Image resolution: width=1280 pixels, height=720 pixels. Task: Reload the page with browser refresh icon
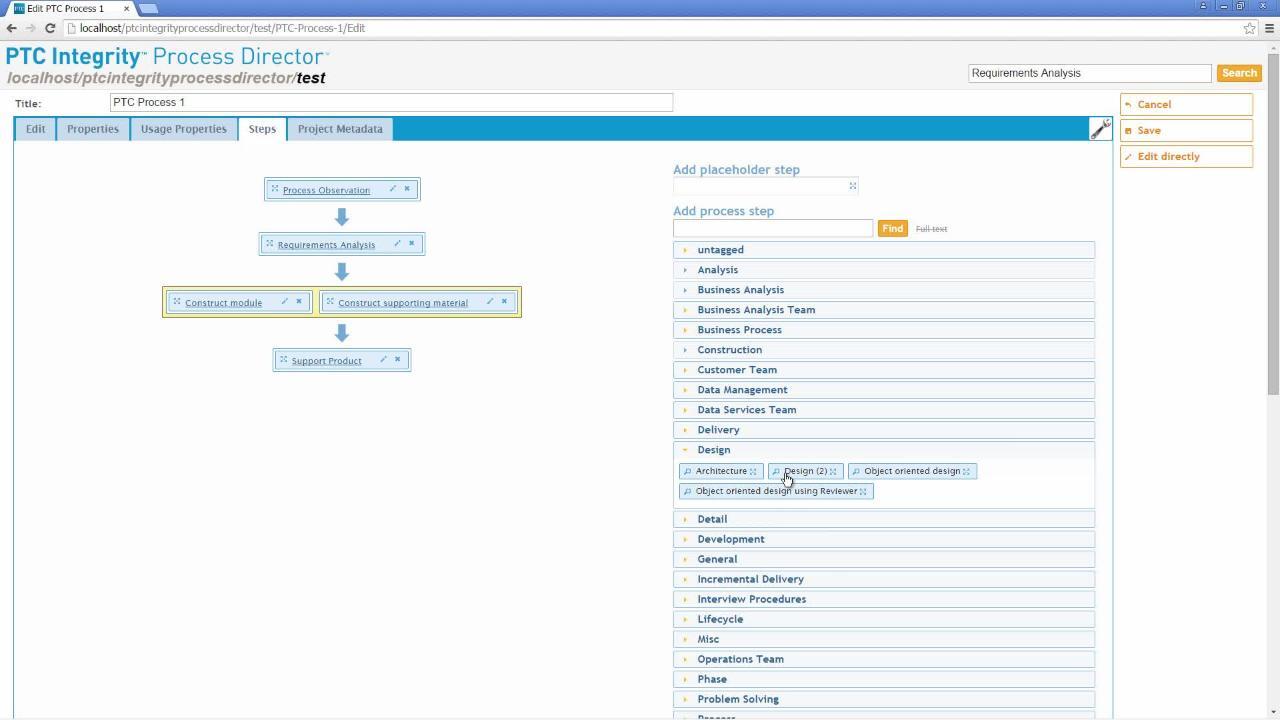(x=50, y=28)
